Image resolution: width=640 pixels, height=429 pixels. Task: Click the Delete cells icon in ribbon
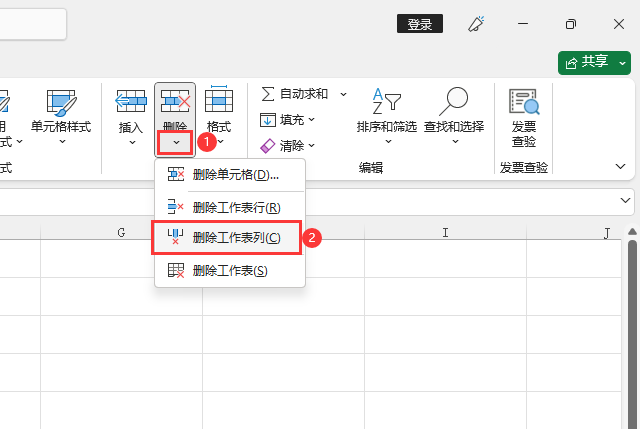(x=175, y=102)
